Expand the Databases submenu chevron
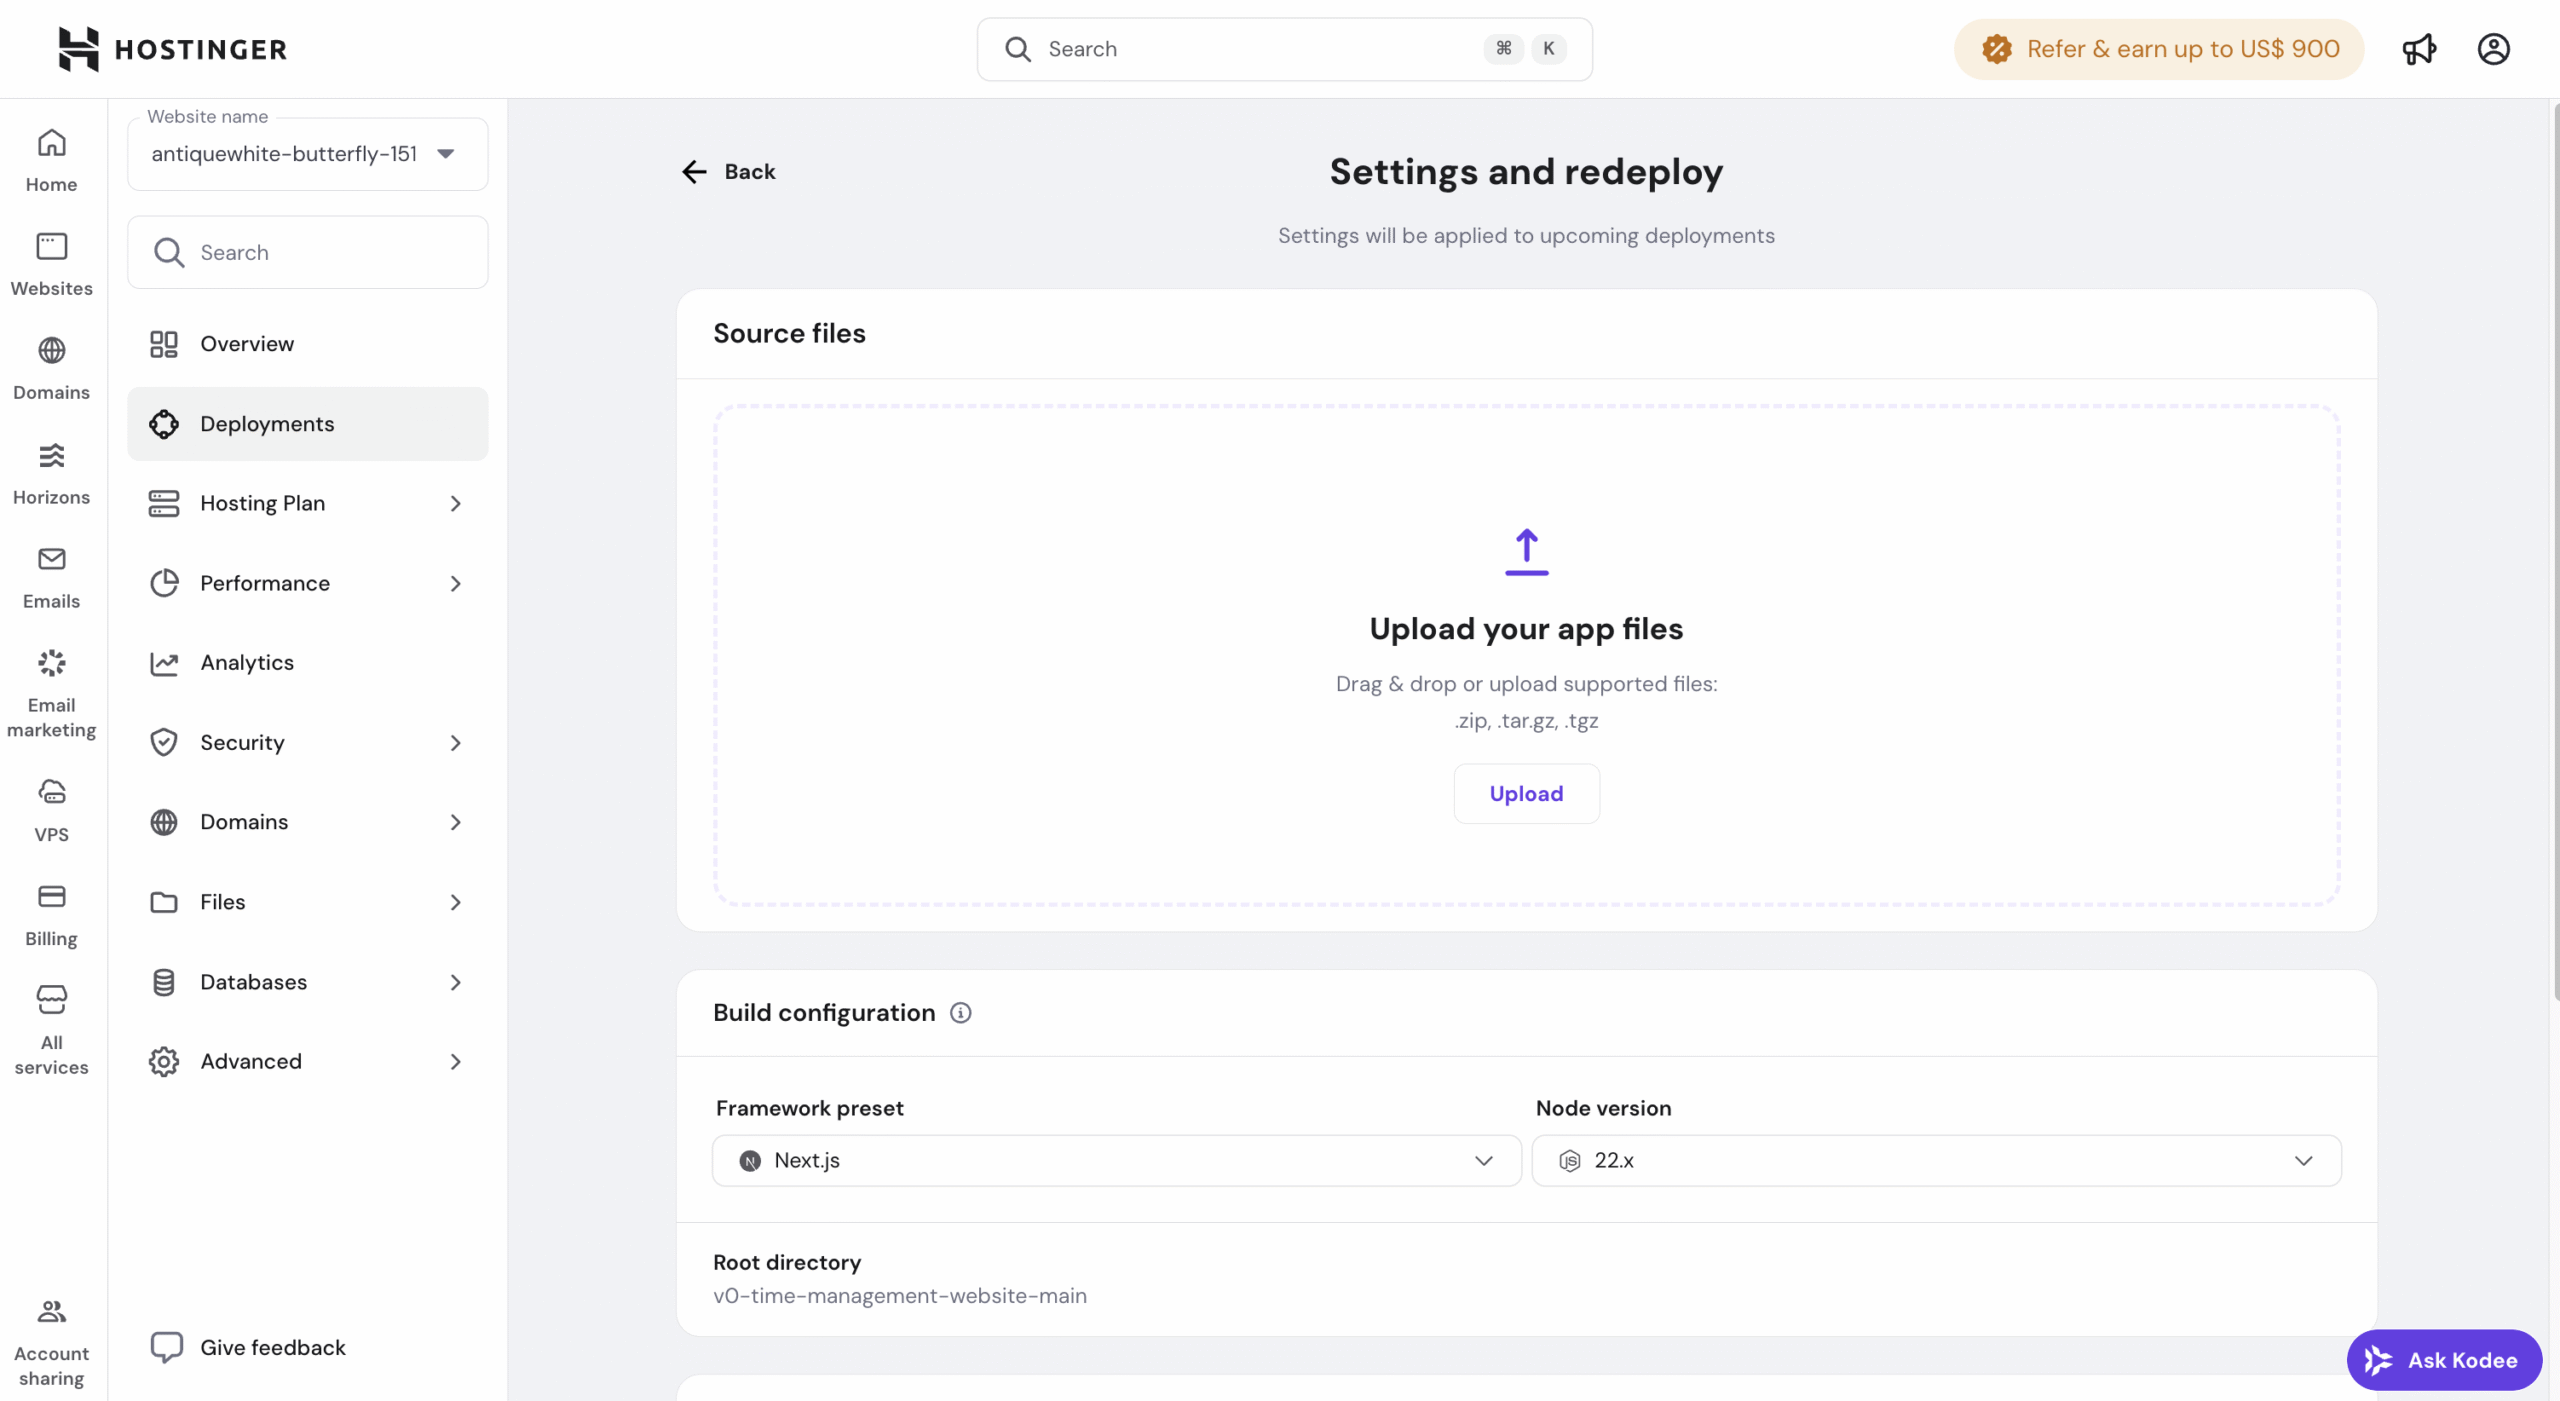2560x1401 pixels. point(455,982)
